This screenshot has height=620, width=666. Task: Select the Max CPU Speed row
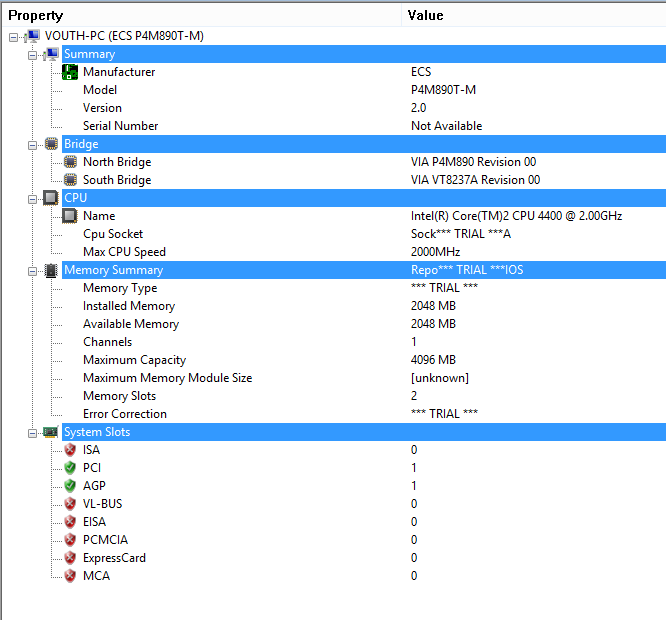click(364, 252)
